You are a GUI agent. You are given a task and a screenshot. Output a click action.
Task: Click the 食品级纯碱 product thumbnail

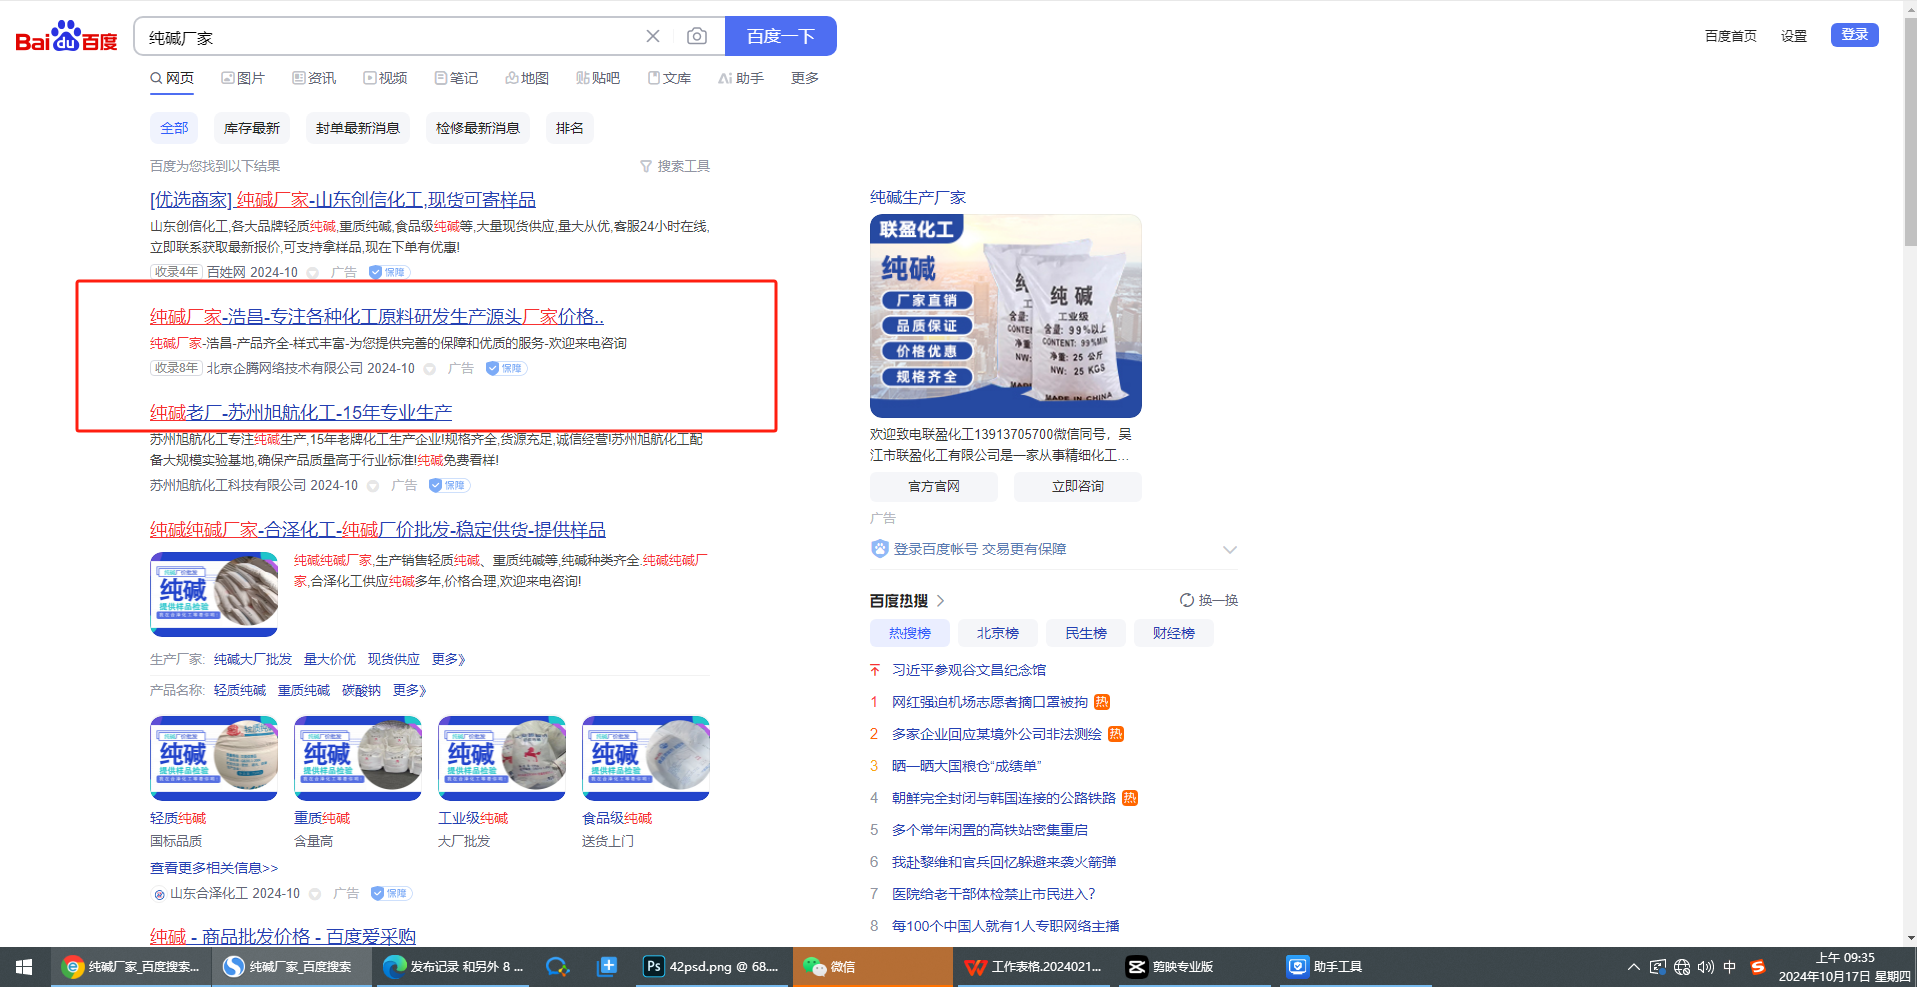click(646, 758)
